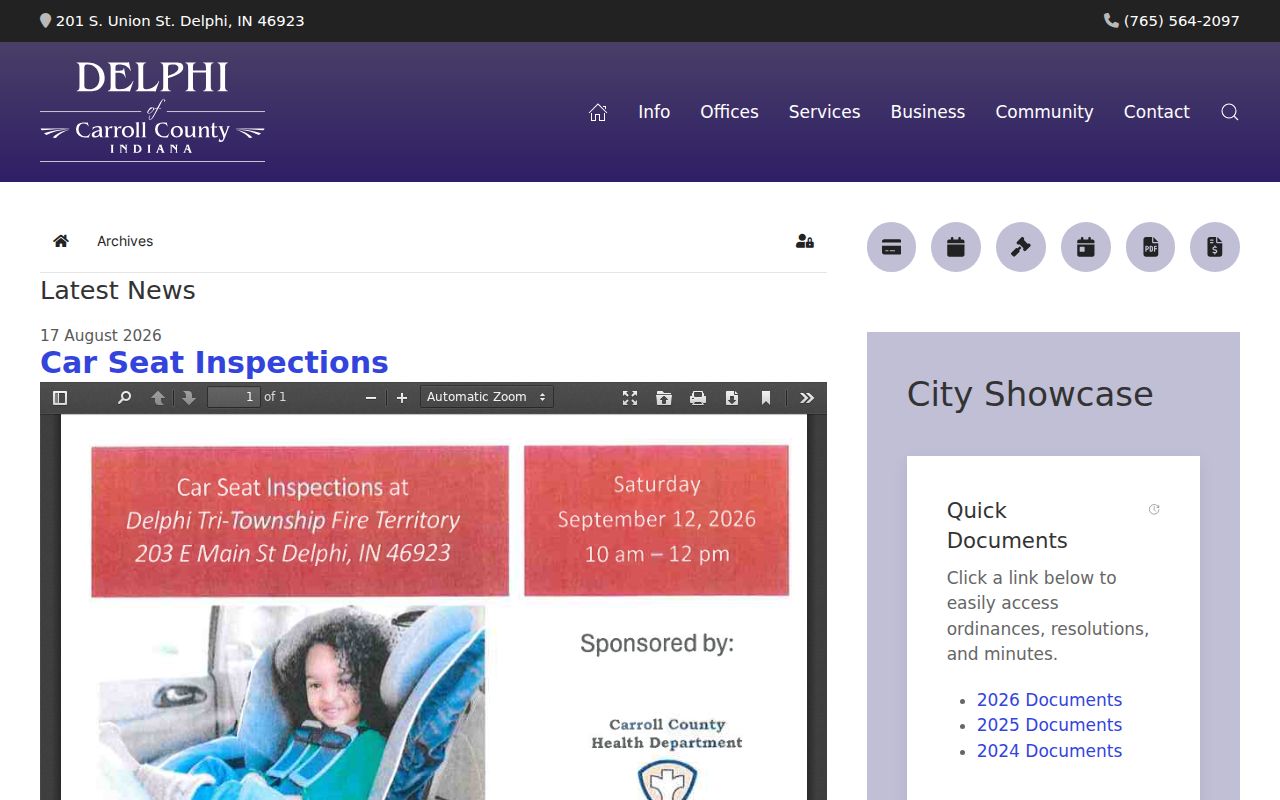The image size is (1280, 800).
Task: Zoom in the PDF with plus
Action: (402, 398)
